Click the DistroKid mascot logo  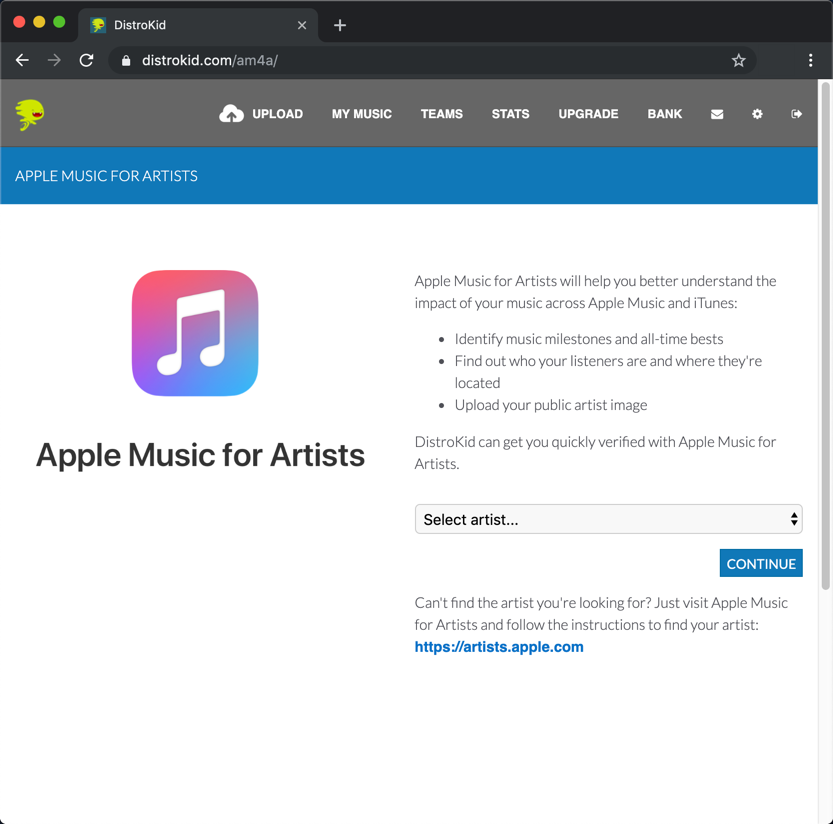coord(30,114)
